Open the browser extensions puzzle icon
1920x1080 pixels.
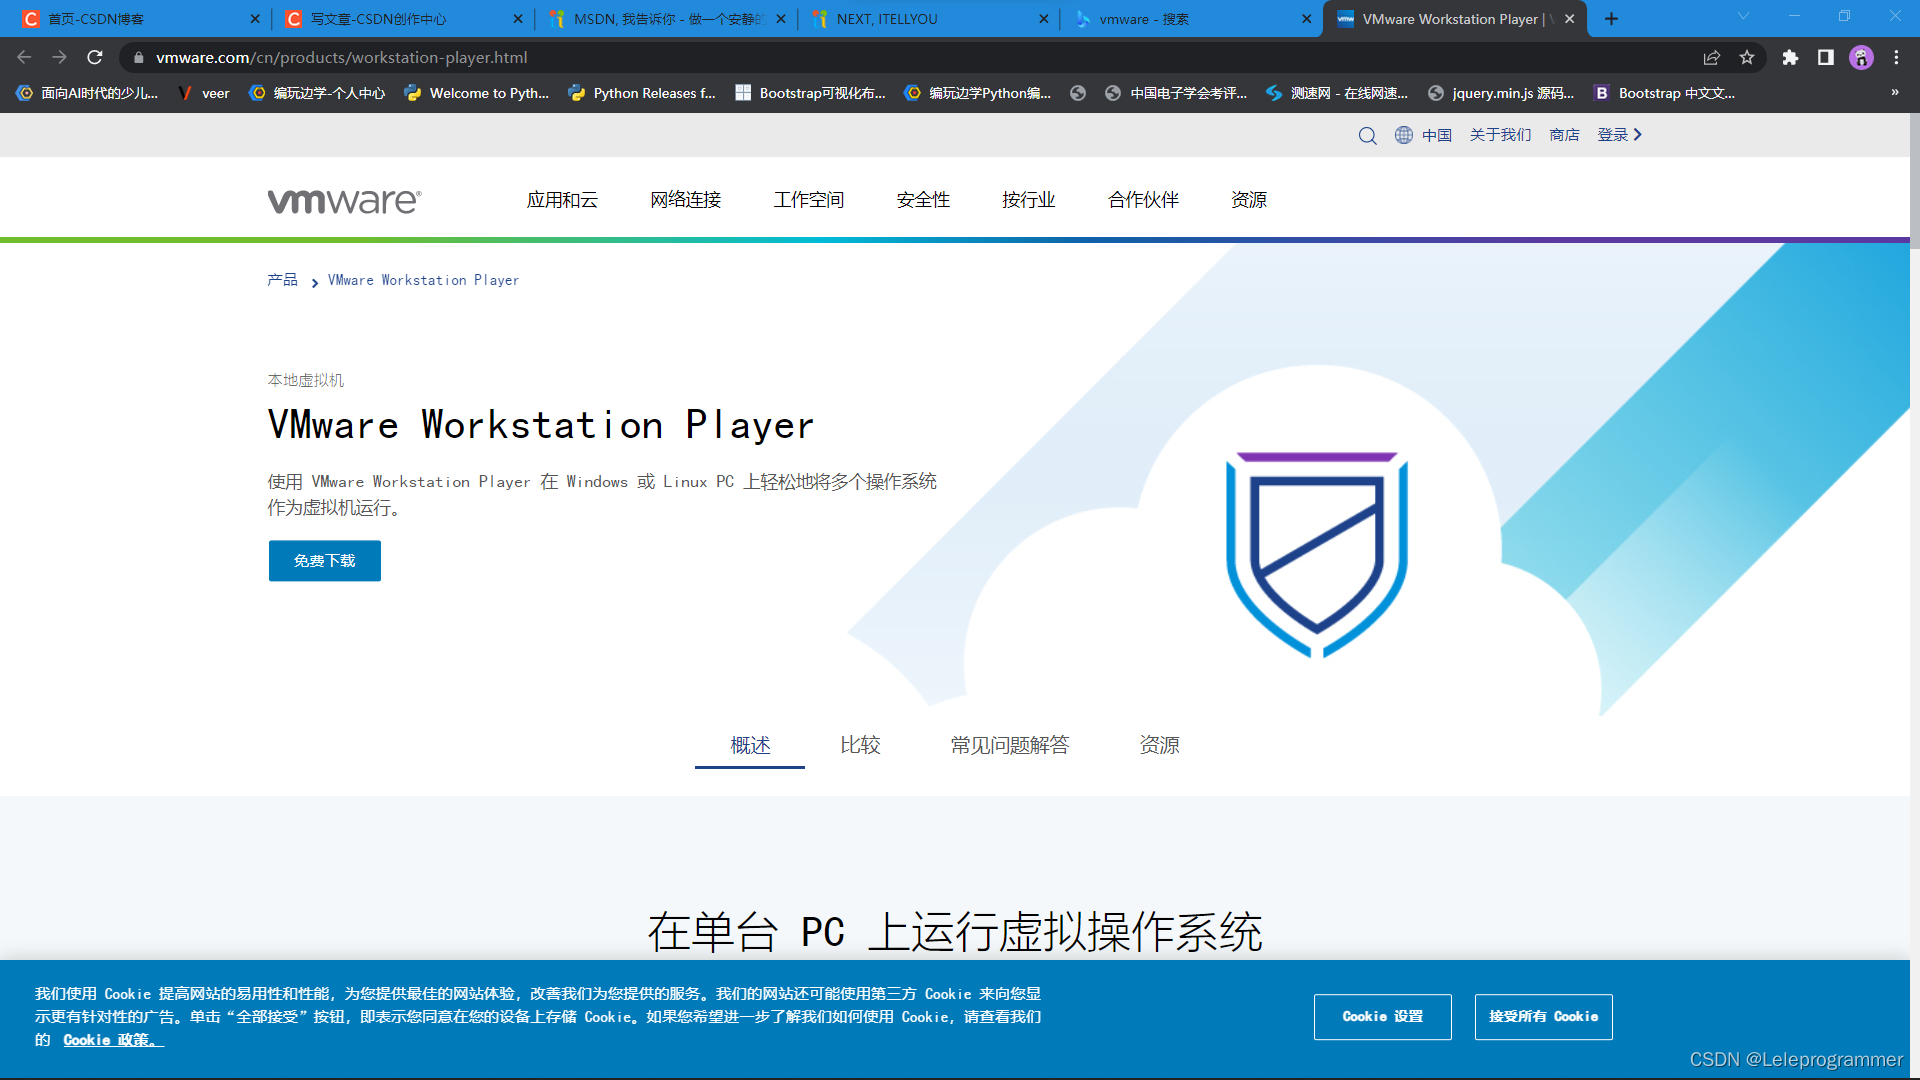pos(1790,58)
